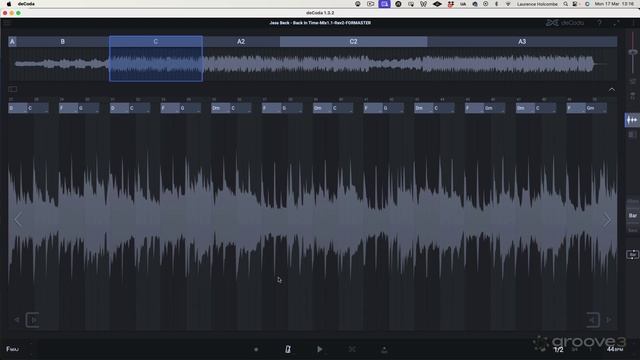Select section C2 in the song structure bar
The image size is (640, 360).
point(353,42)
